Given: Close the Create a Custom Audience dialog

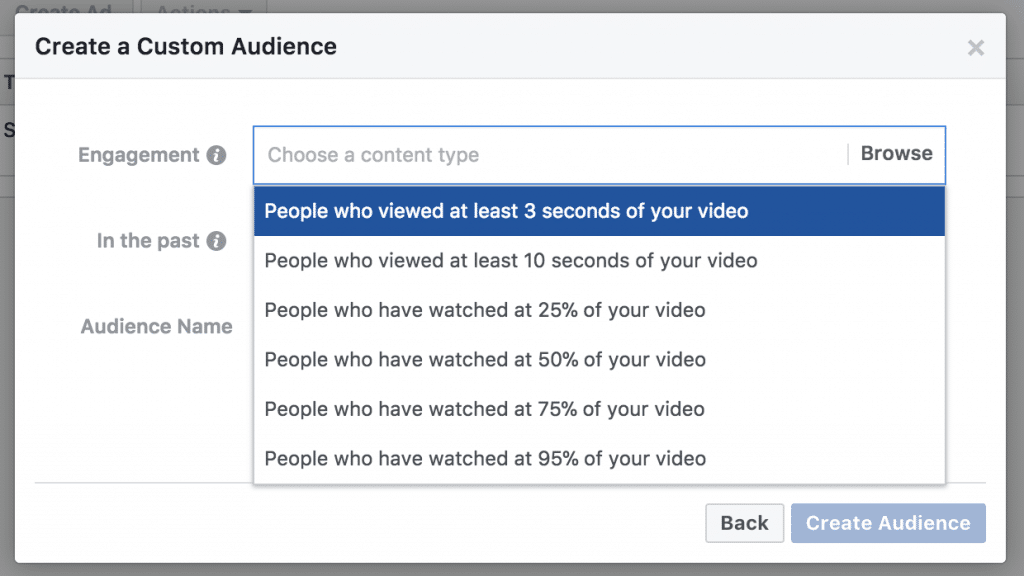Looking at the screenshot, I should [x=976, y=48].
